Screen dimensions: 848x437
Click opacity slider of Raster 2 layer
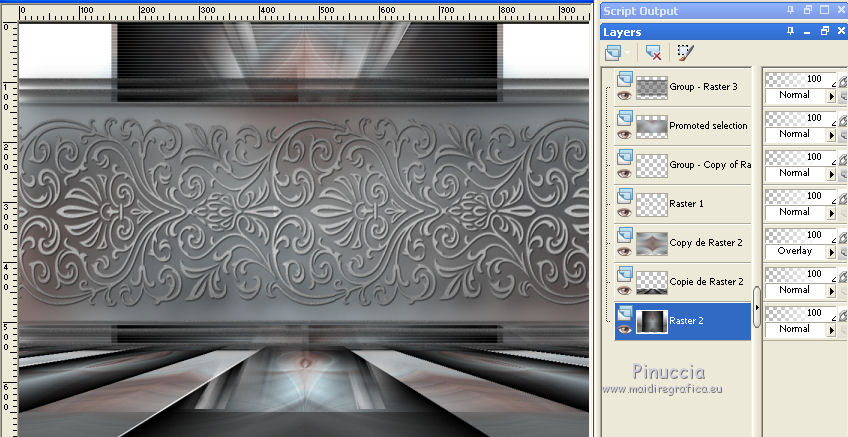tap(801, 313)
